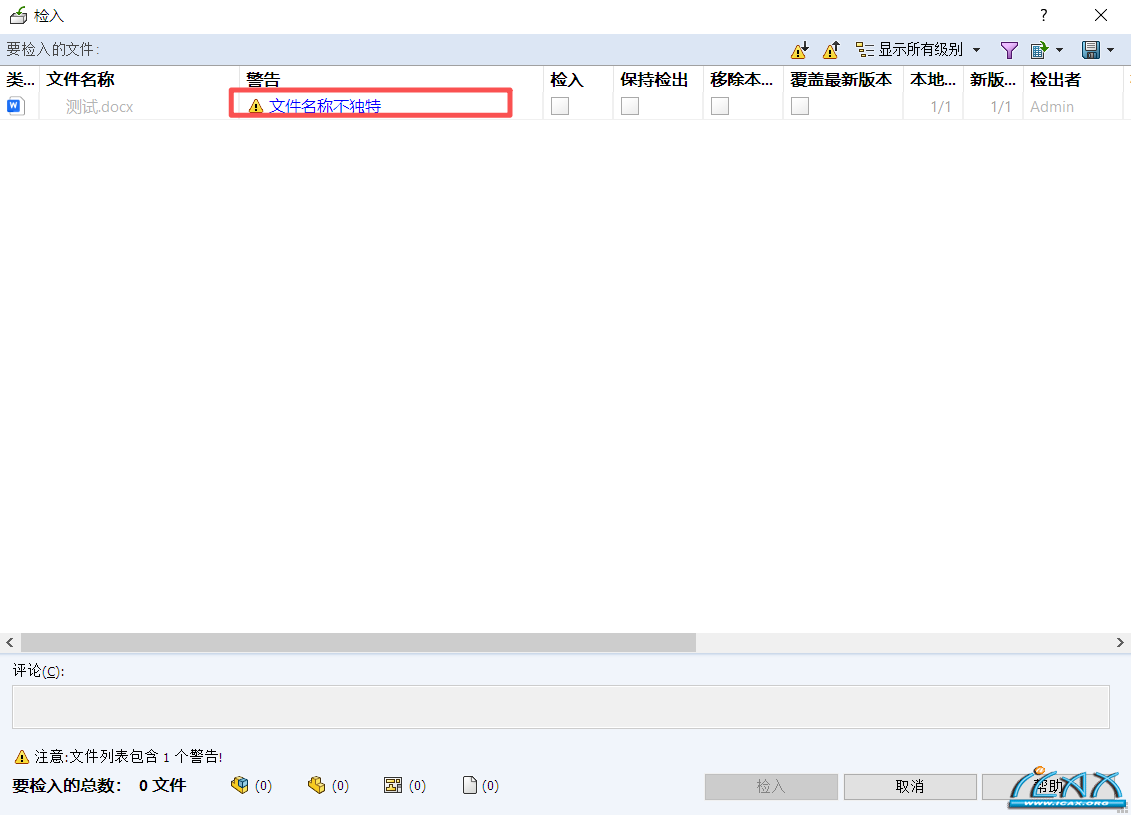Click the 注意:文件列表包含 1 个警告 note
This screenshot has height=815, width=1131.
128,757
